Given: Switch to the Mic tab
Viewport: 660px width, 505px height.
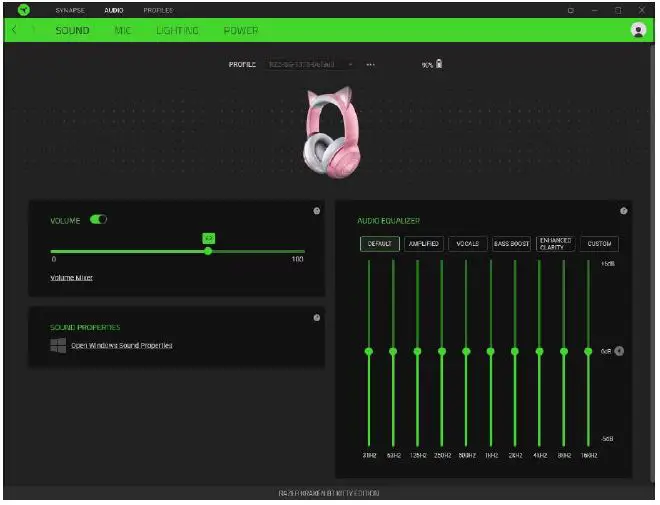Looking at the screenshot, I should point(122,30).
